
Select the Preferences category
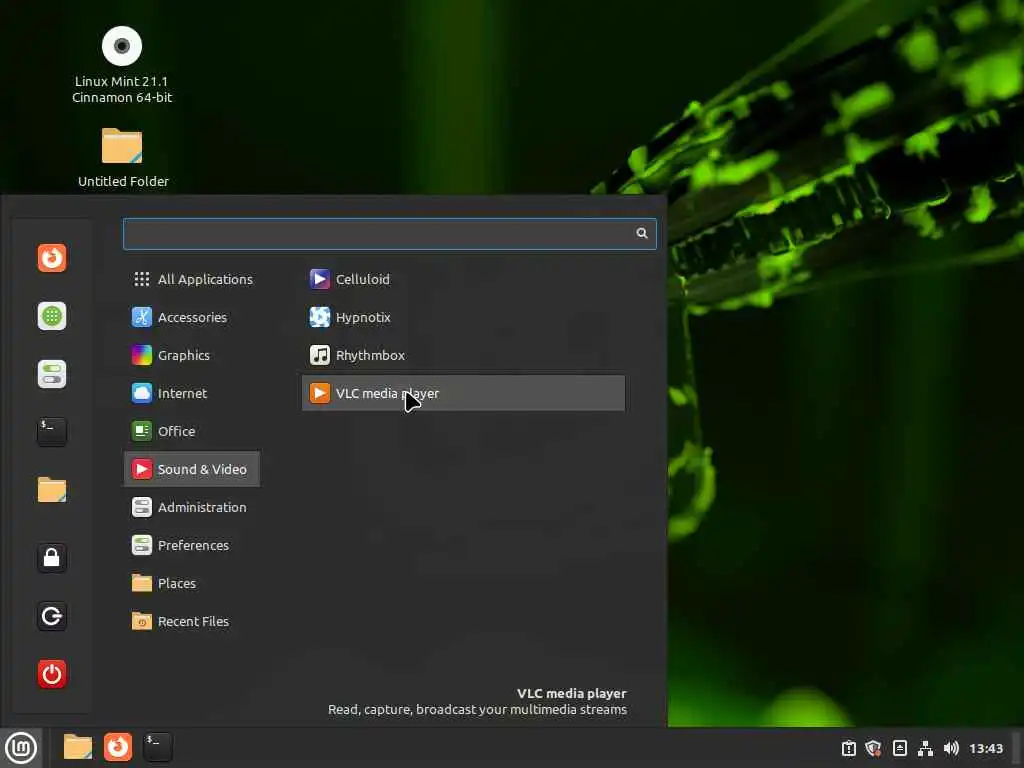click(192, 545)
